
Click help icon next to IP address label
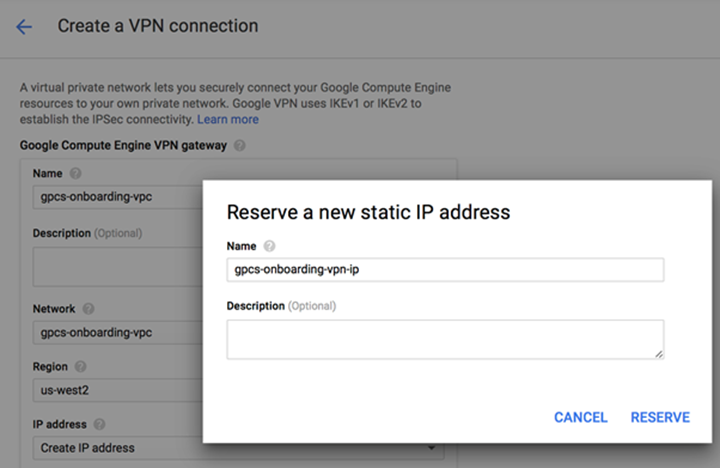[97, 425]
